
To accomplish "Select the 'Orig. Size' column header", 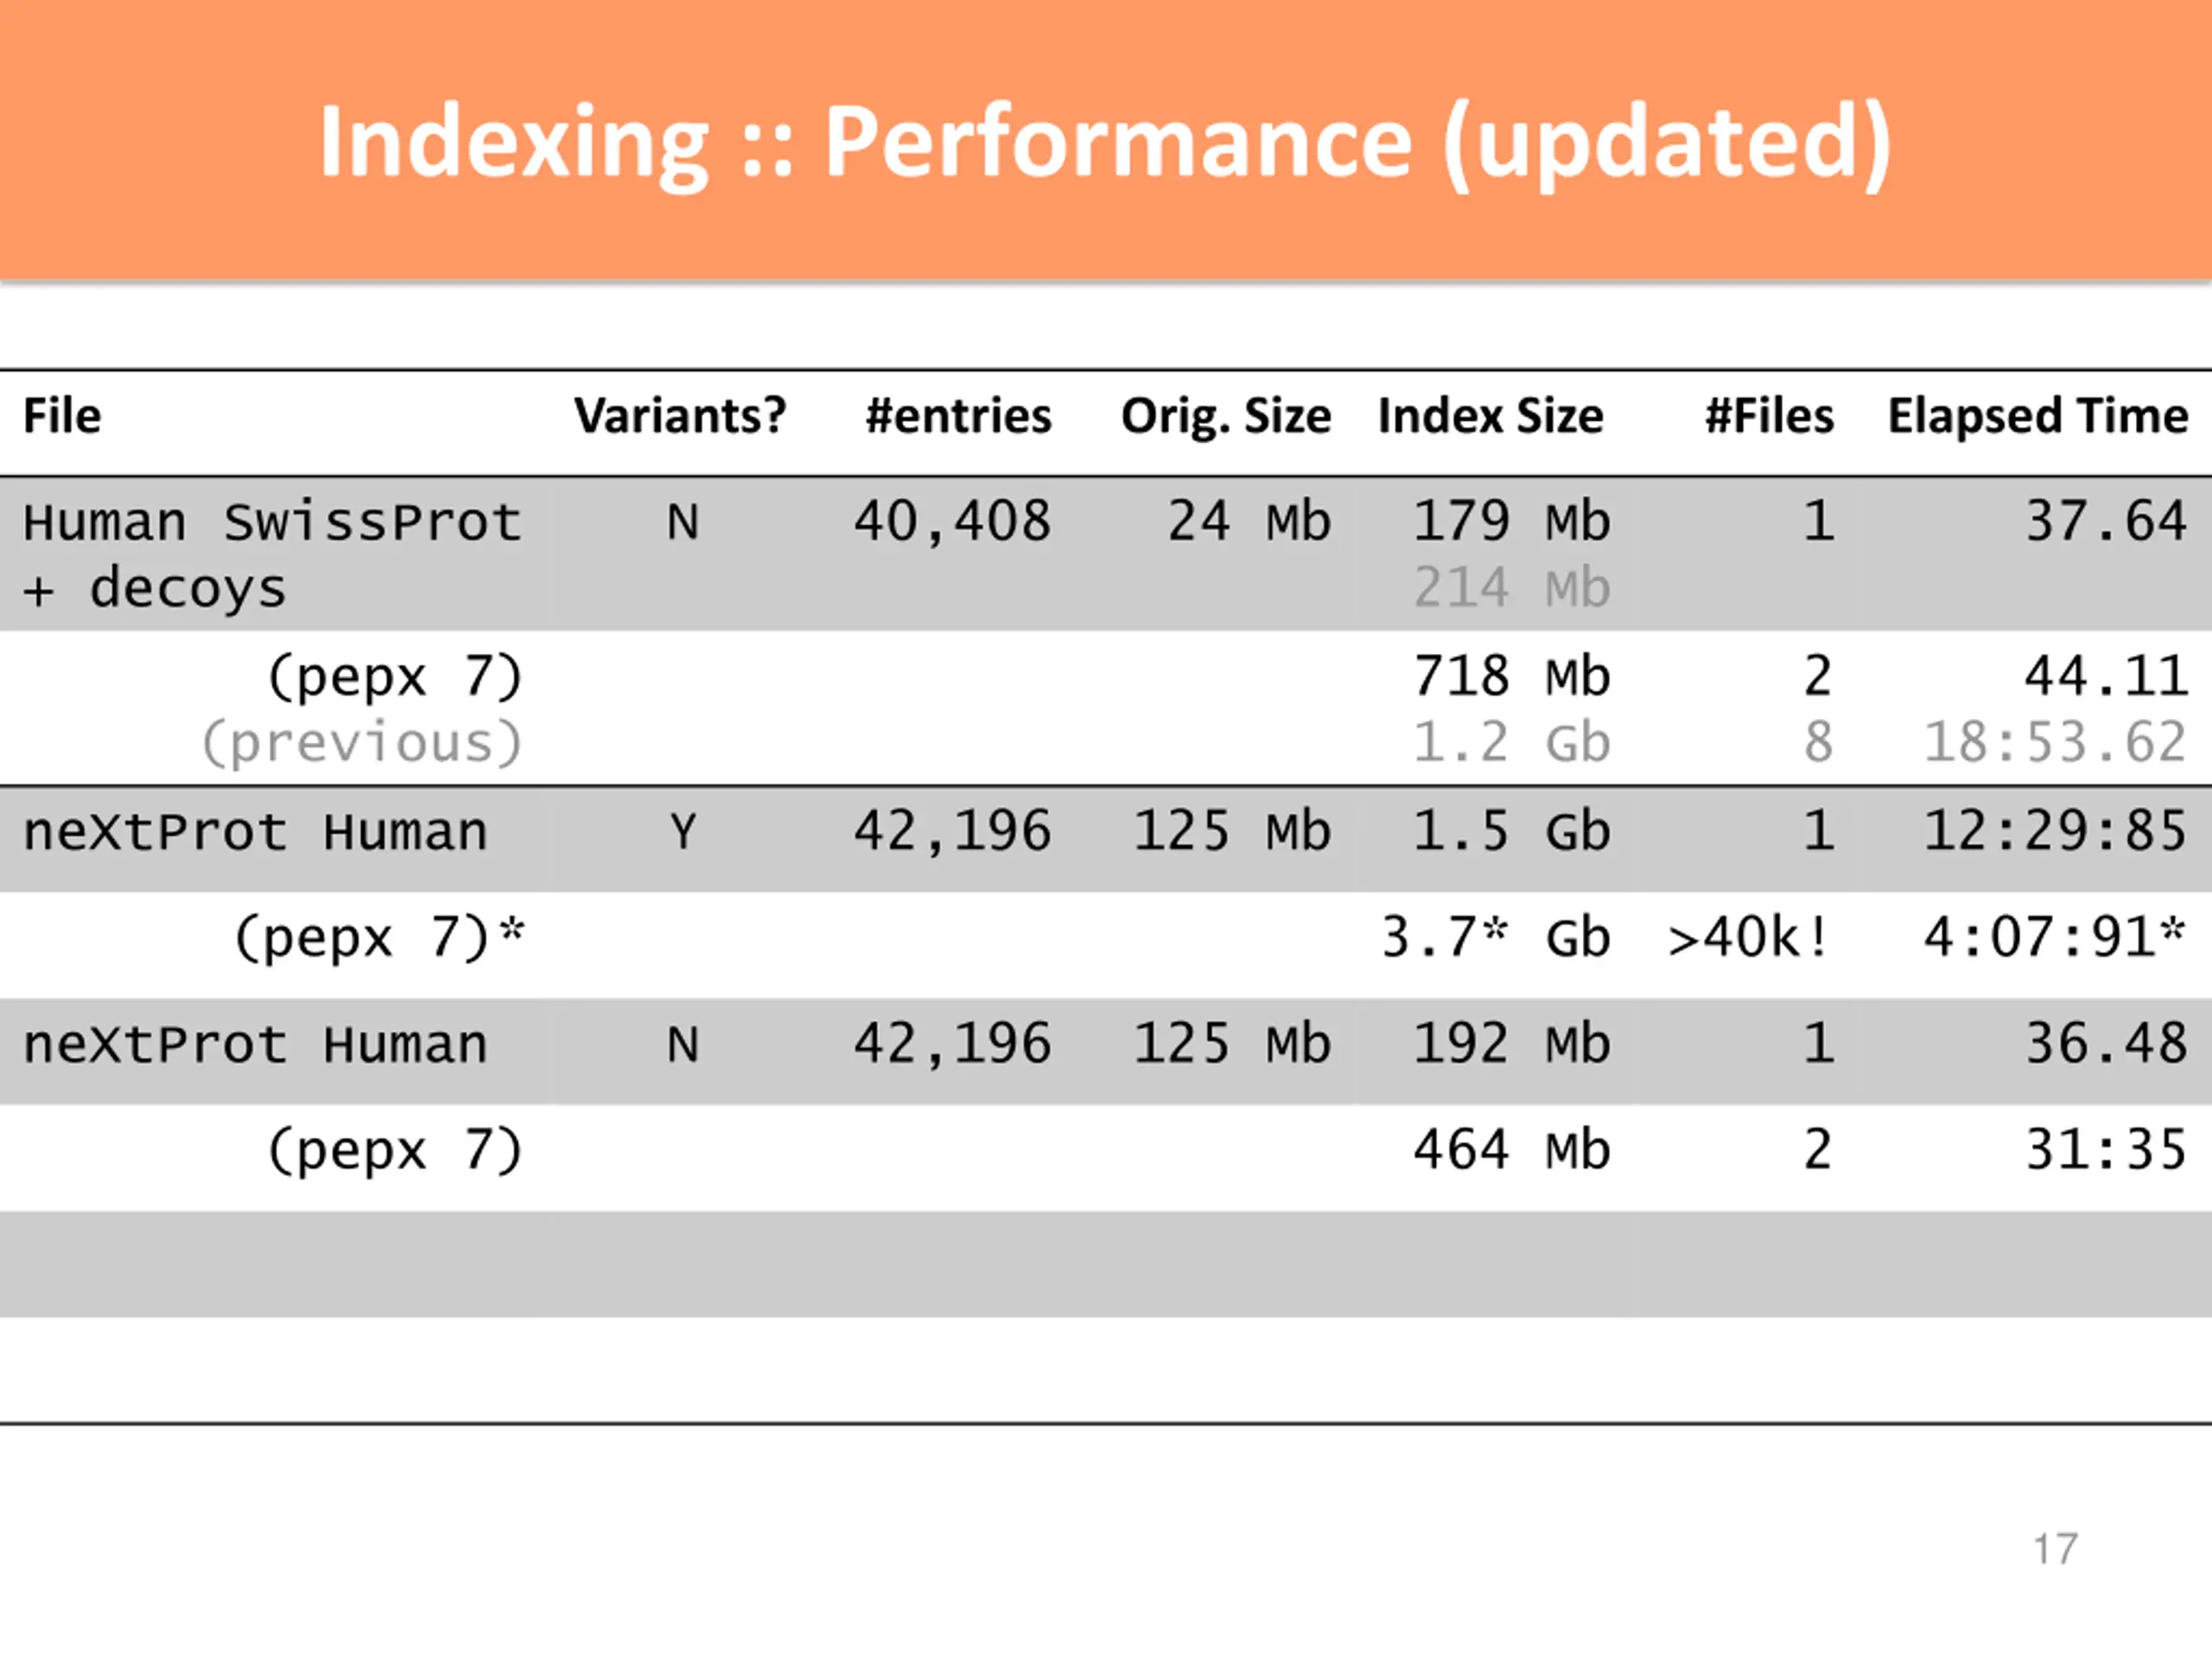I will [x=1226, y=416].
